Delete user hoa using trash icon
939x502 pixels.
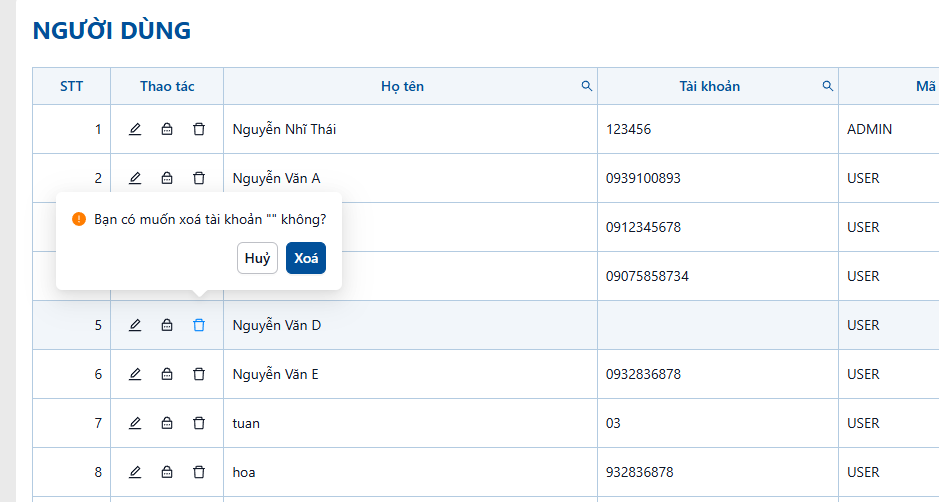tap(199, 472)
